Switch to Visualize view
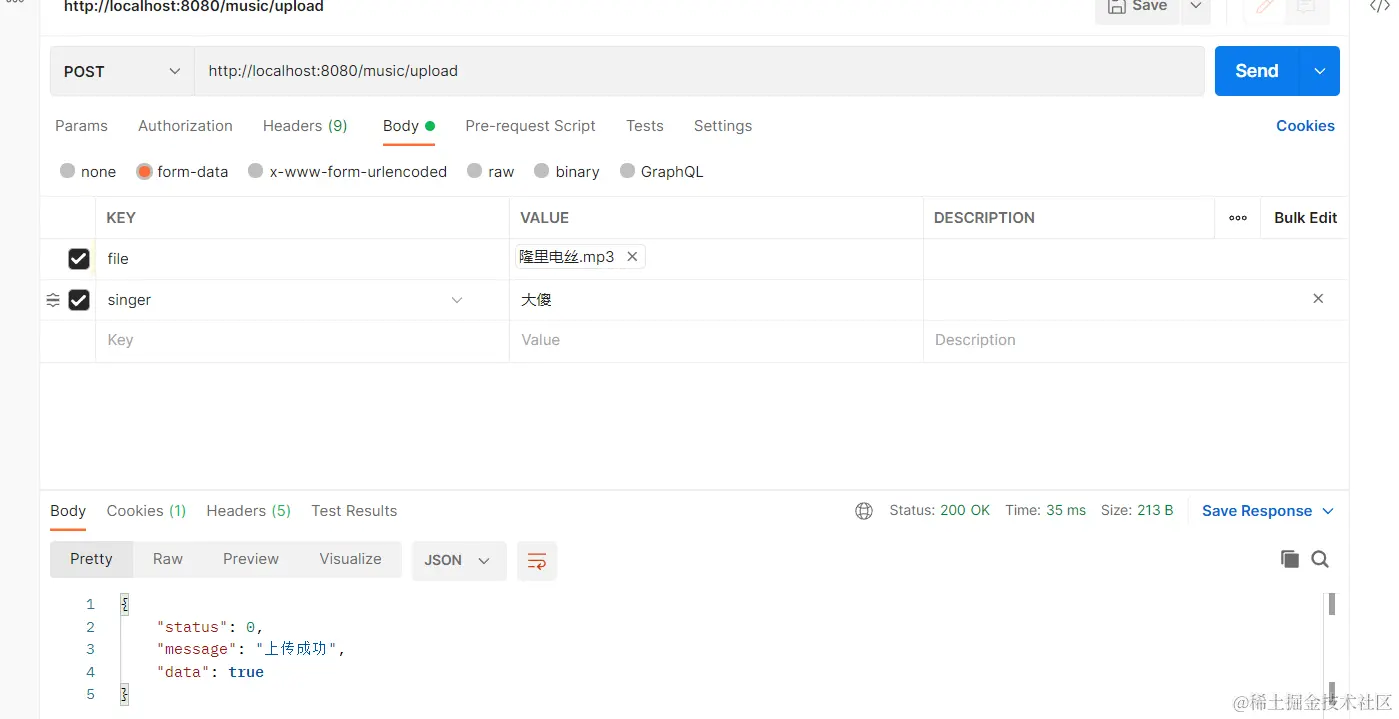The height and width of the screenshot is (719, 1399). pyautogui.click(x=350, y=559)
